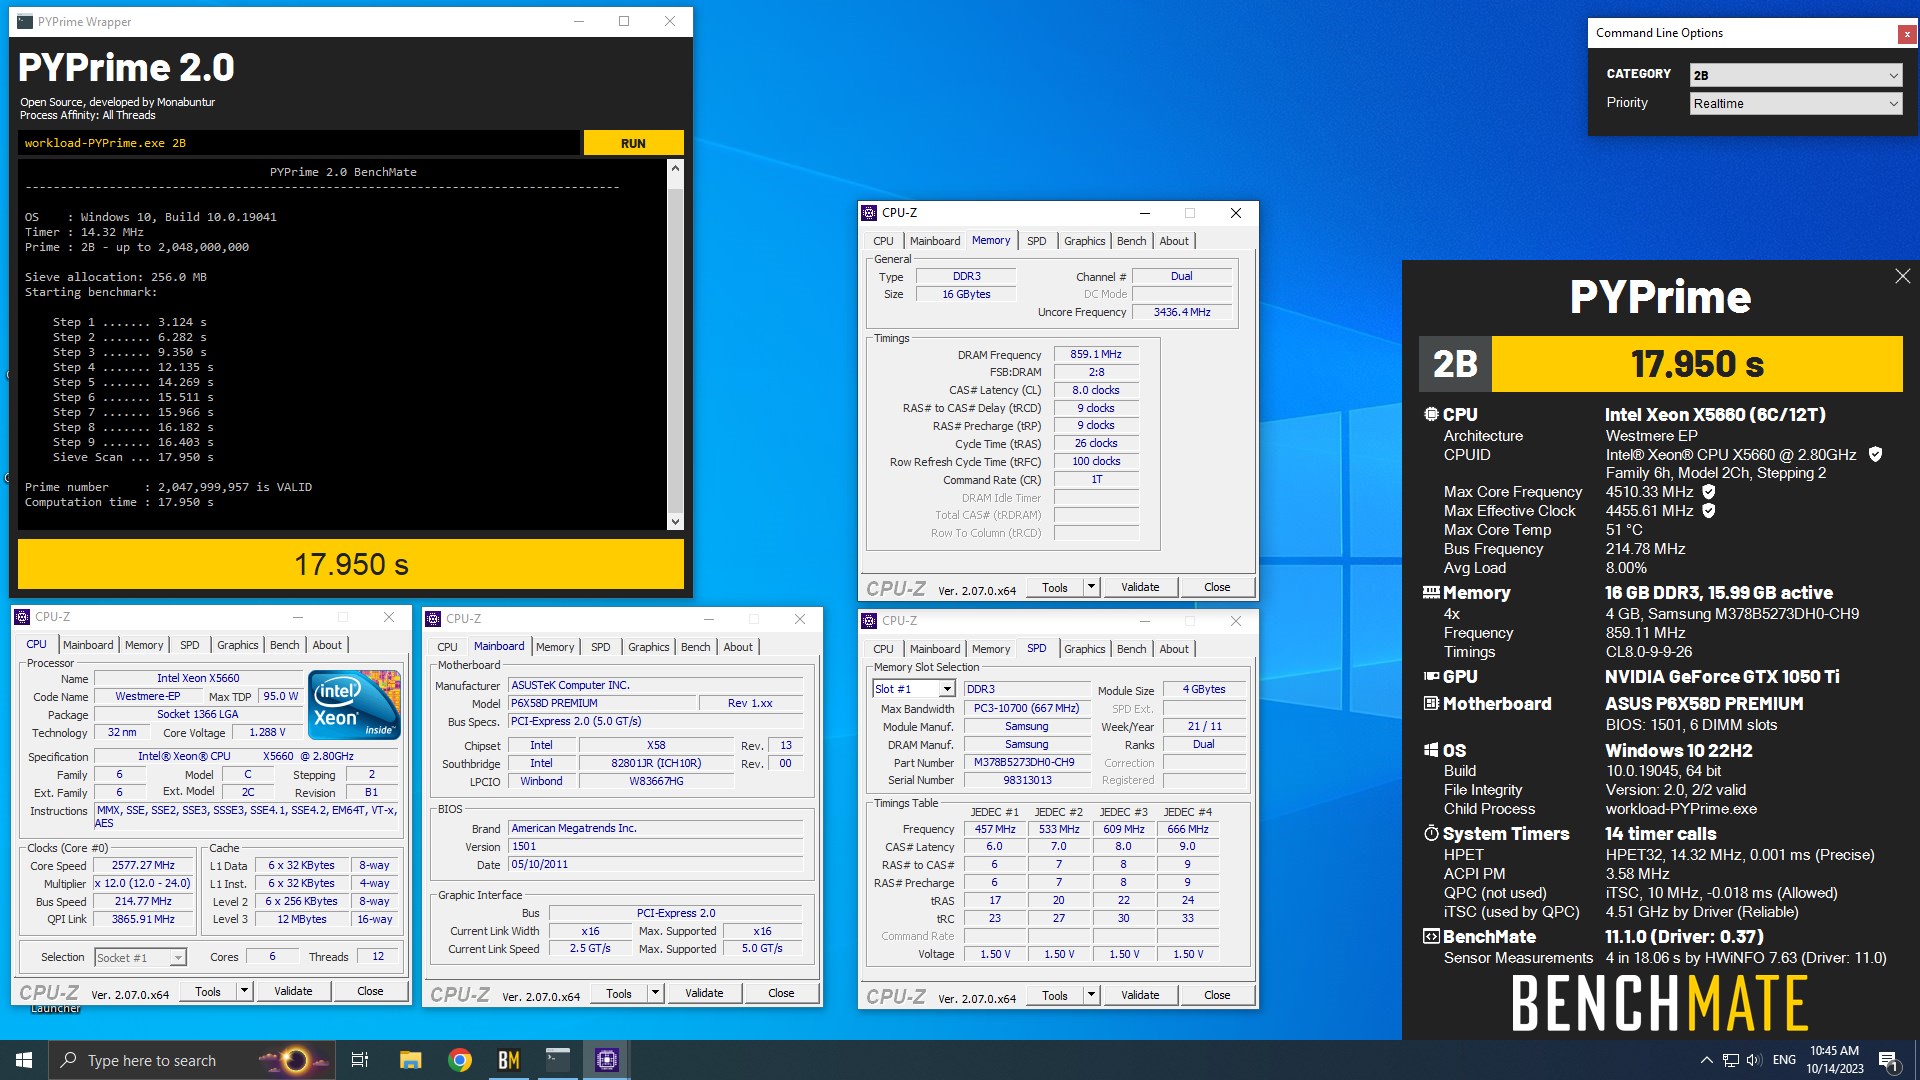Close the BenchMate PYPrime result panel

click(x=1902, y=276)
